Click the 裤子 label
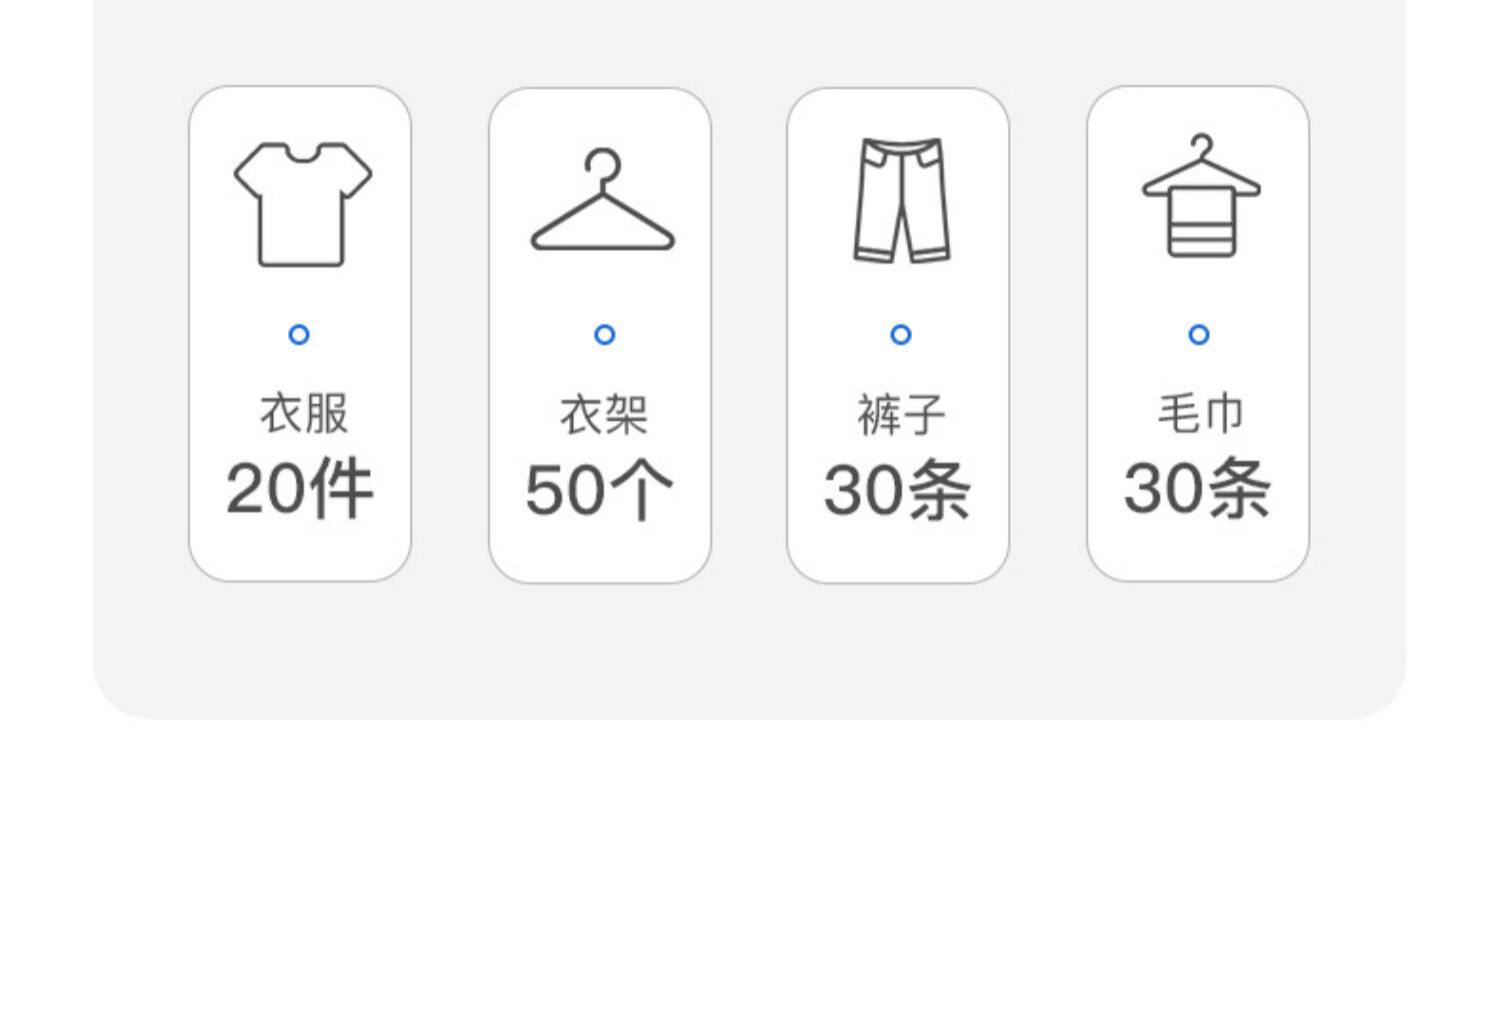 [x=900, y=414]
